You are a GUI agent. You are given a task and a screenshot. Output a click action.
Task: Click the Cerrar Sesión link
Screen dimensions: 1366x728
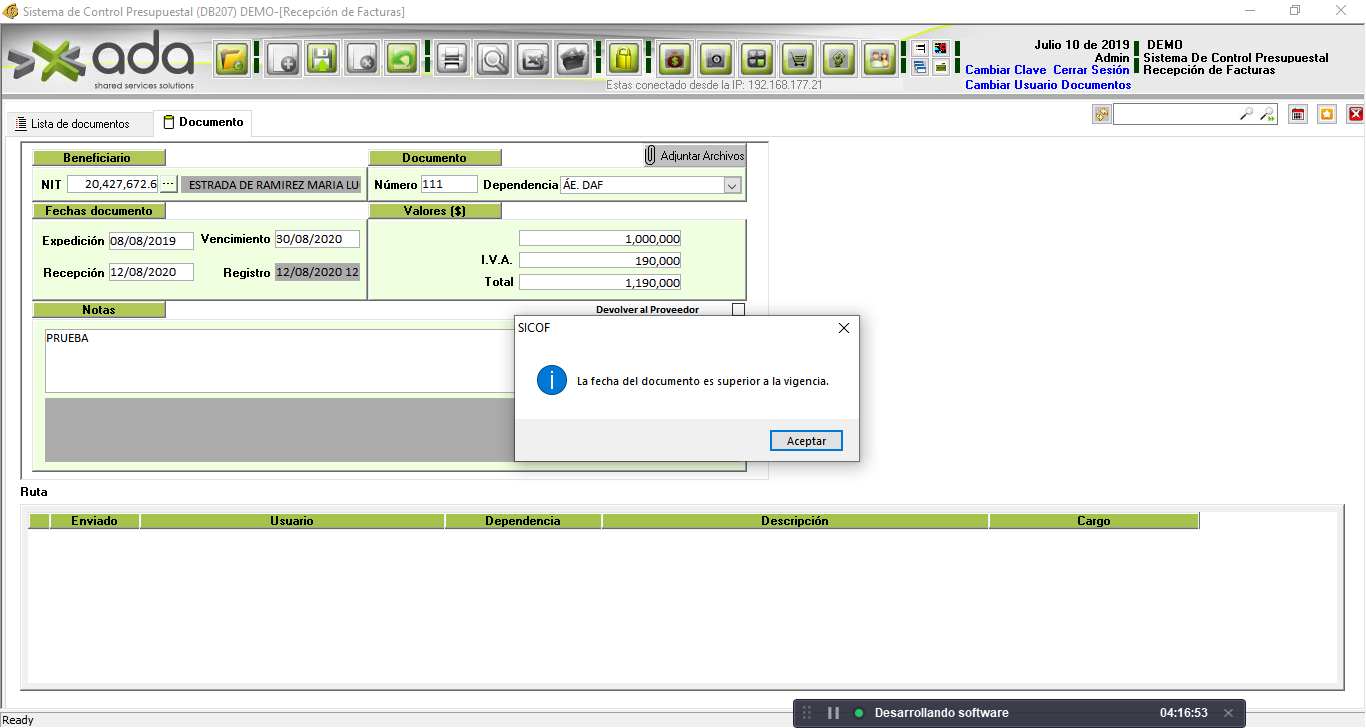coord(1091,70)
